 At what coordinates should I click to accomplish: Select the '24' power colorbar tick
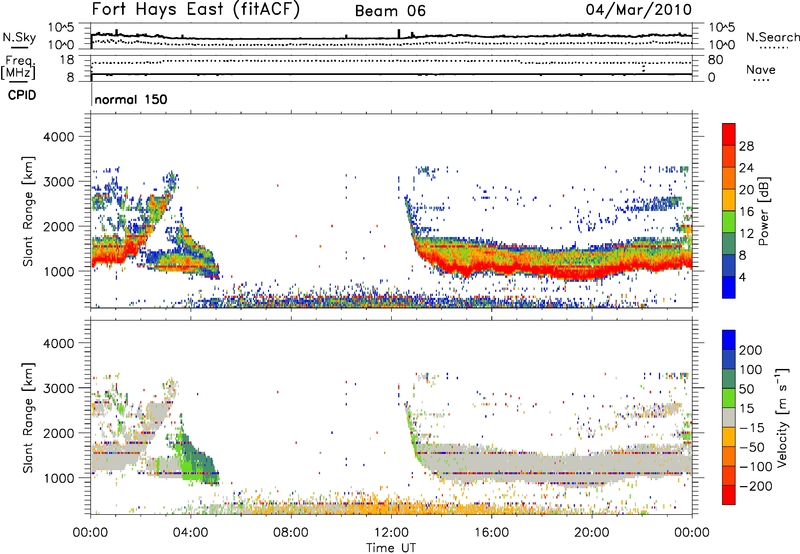coord(746,168)
